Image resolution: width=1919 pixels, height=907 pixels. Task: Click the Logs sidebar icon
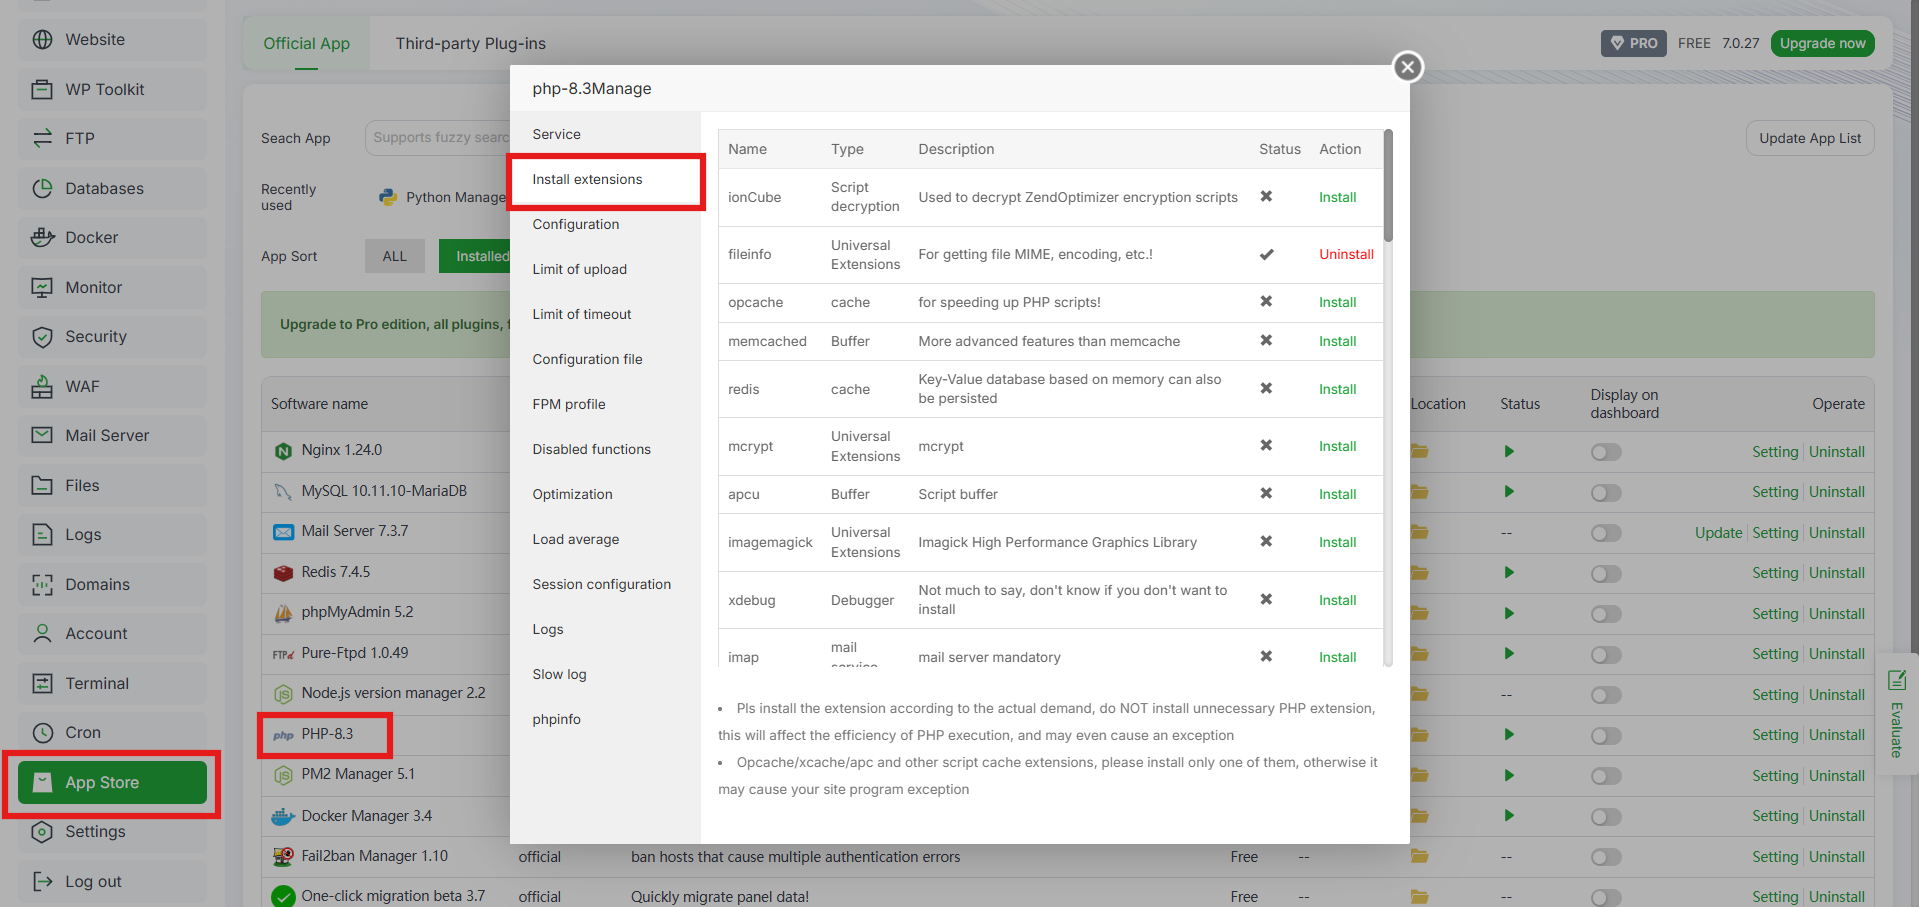coord(42,534)
